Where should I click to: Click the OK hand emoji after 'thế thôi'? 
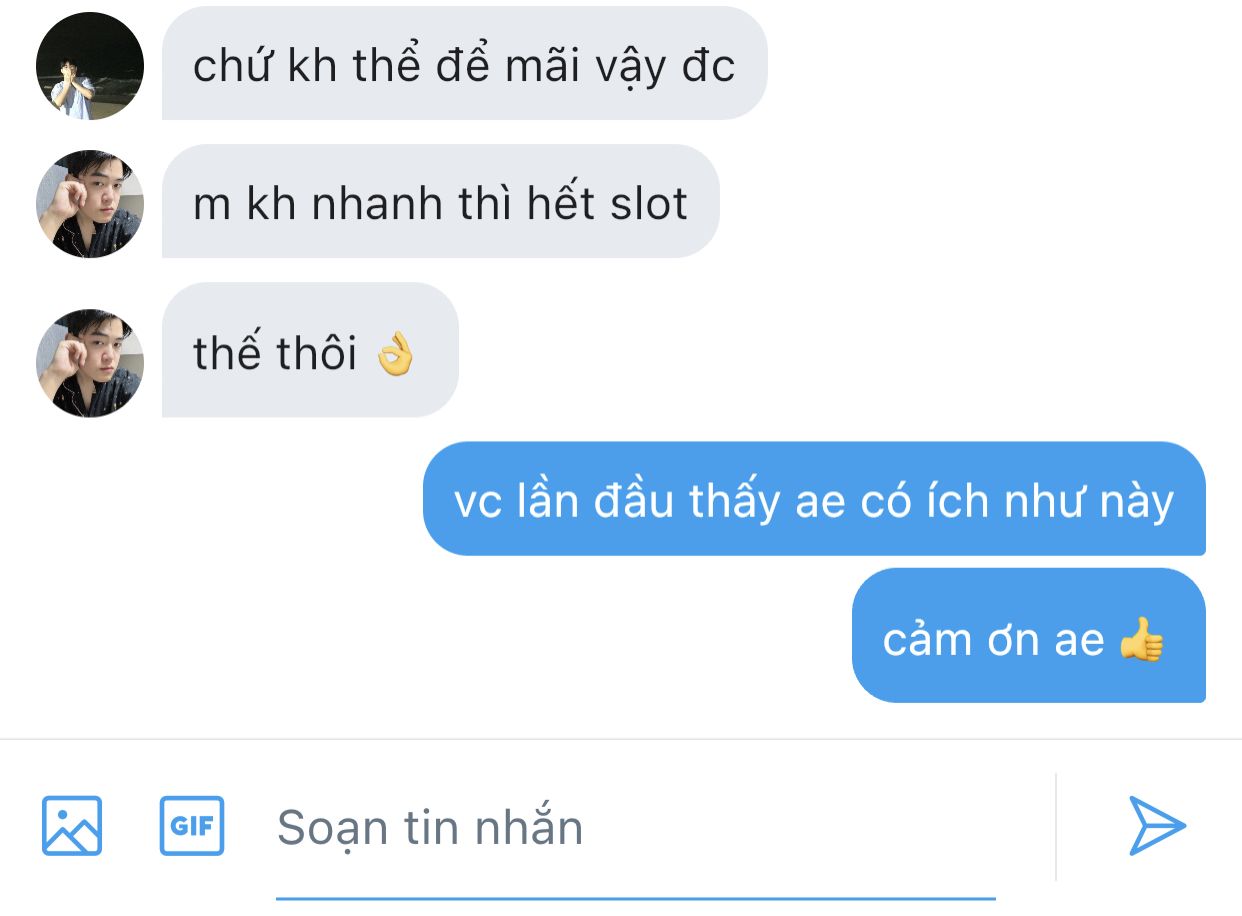[x=394, y=354]
